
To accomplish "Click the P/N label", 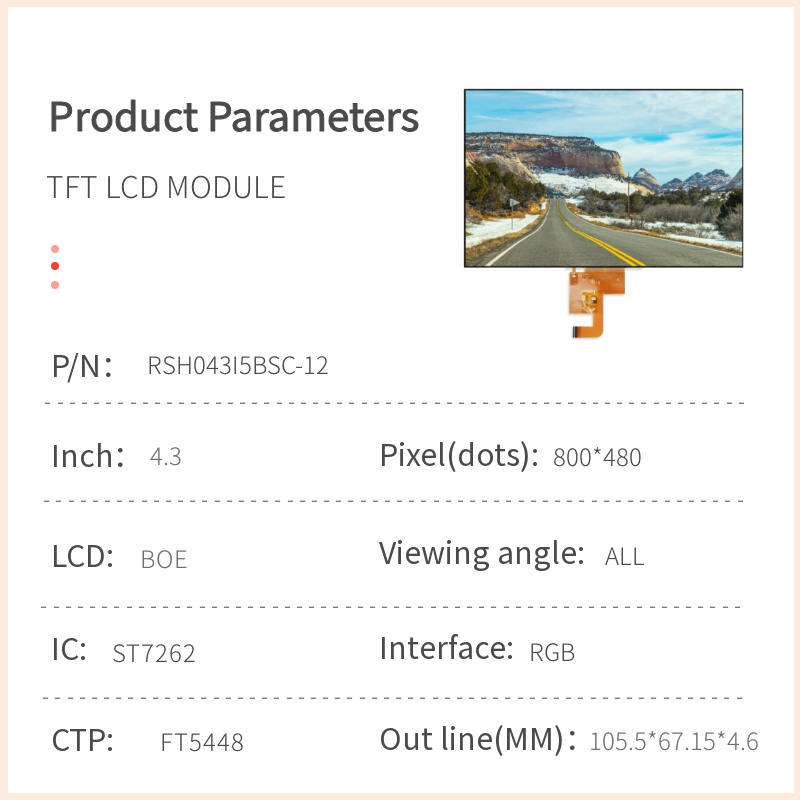I will (x=81, y=366).
